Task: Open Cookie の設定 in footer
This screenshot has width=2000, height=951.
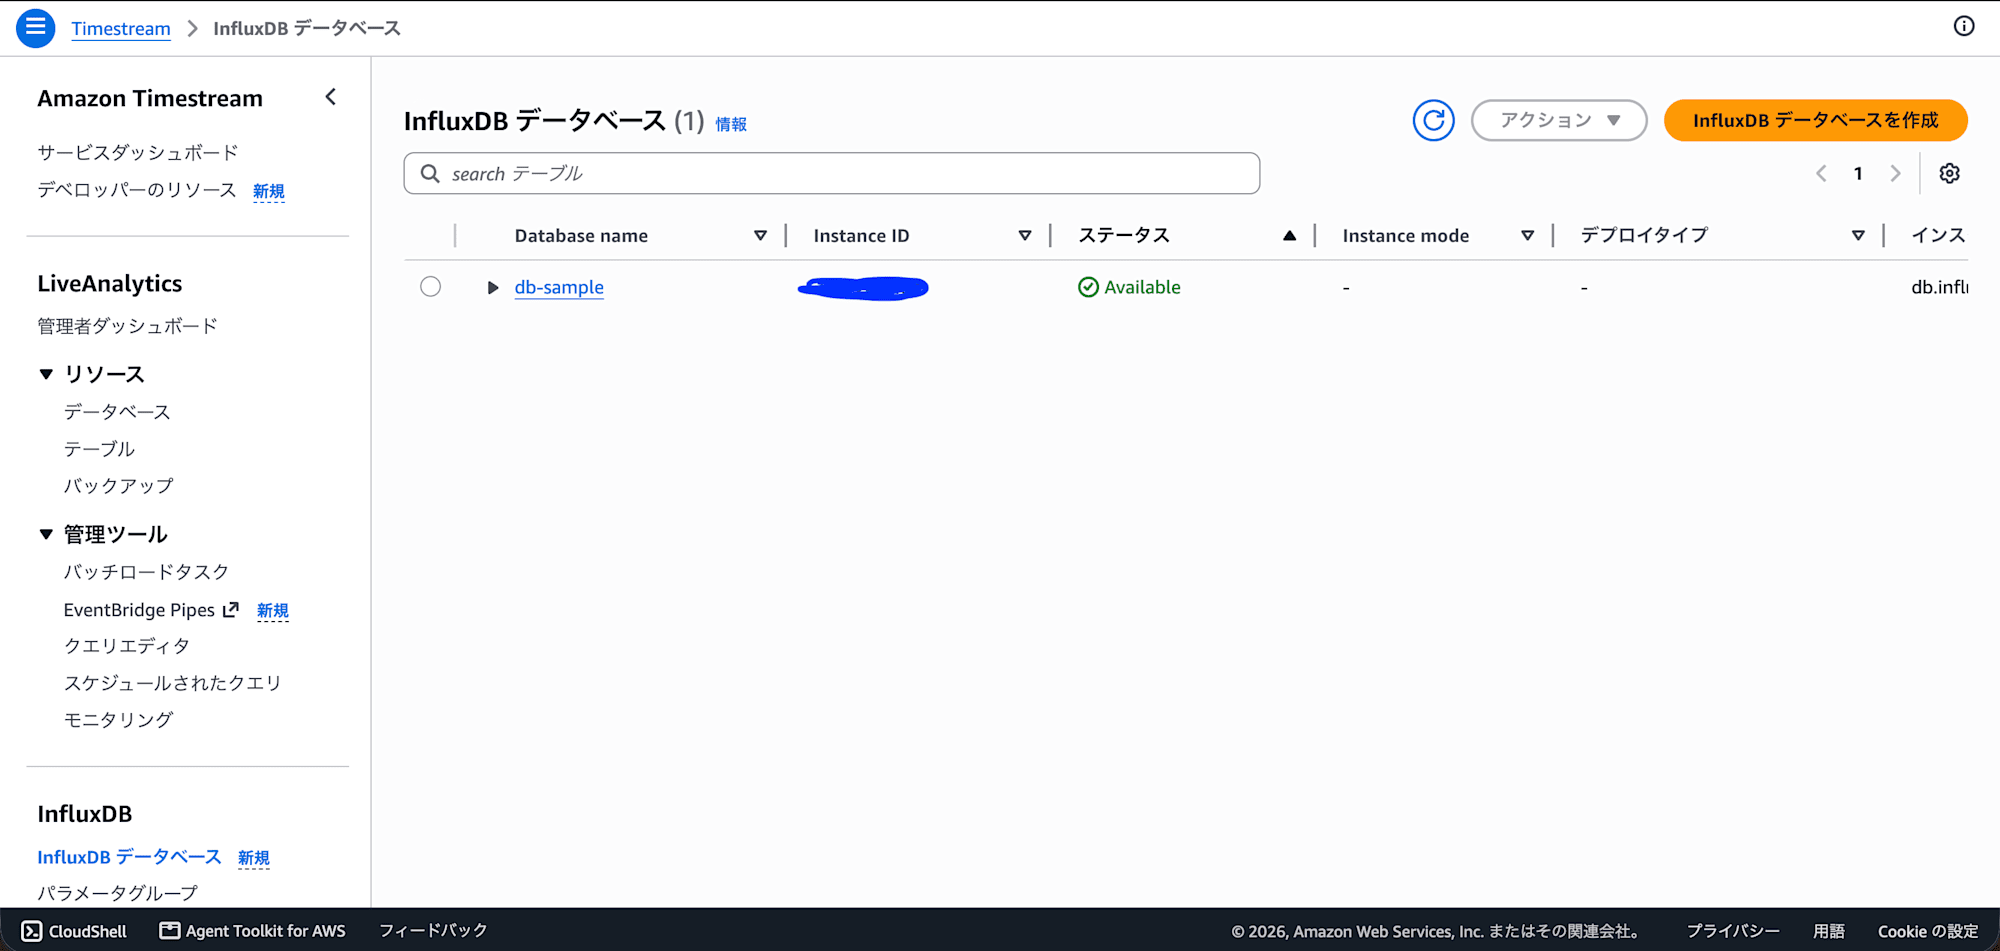Action: click(1928, 931)
